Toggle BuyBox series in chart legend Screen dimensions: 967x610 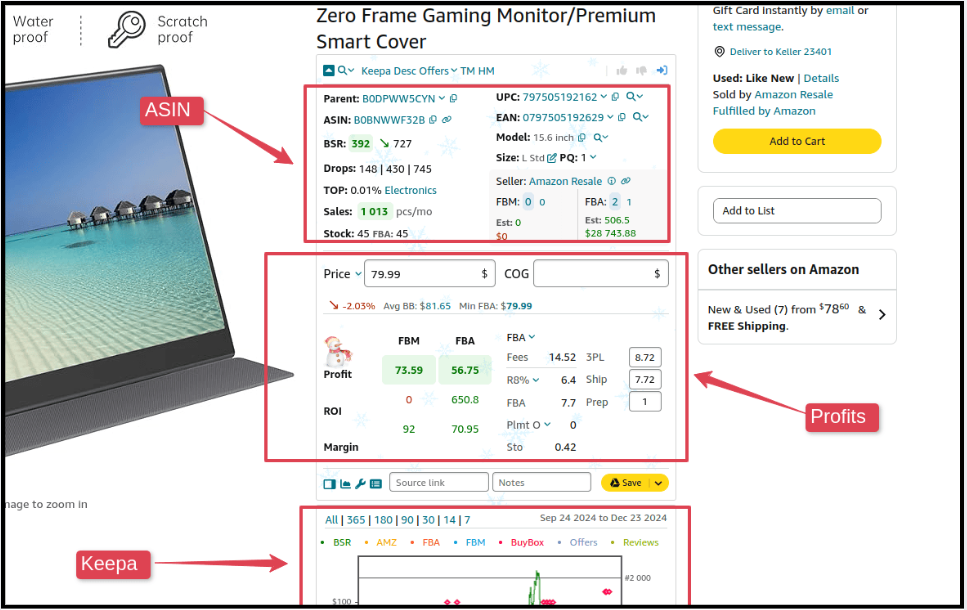click(527, 543)
